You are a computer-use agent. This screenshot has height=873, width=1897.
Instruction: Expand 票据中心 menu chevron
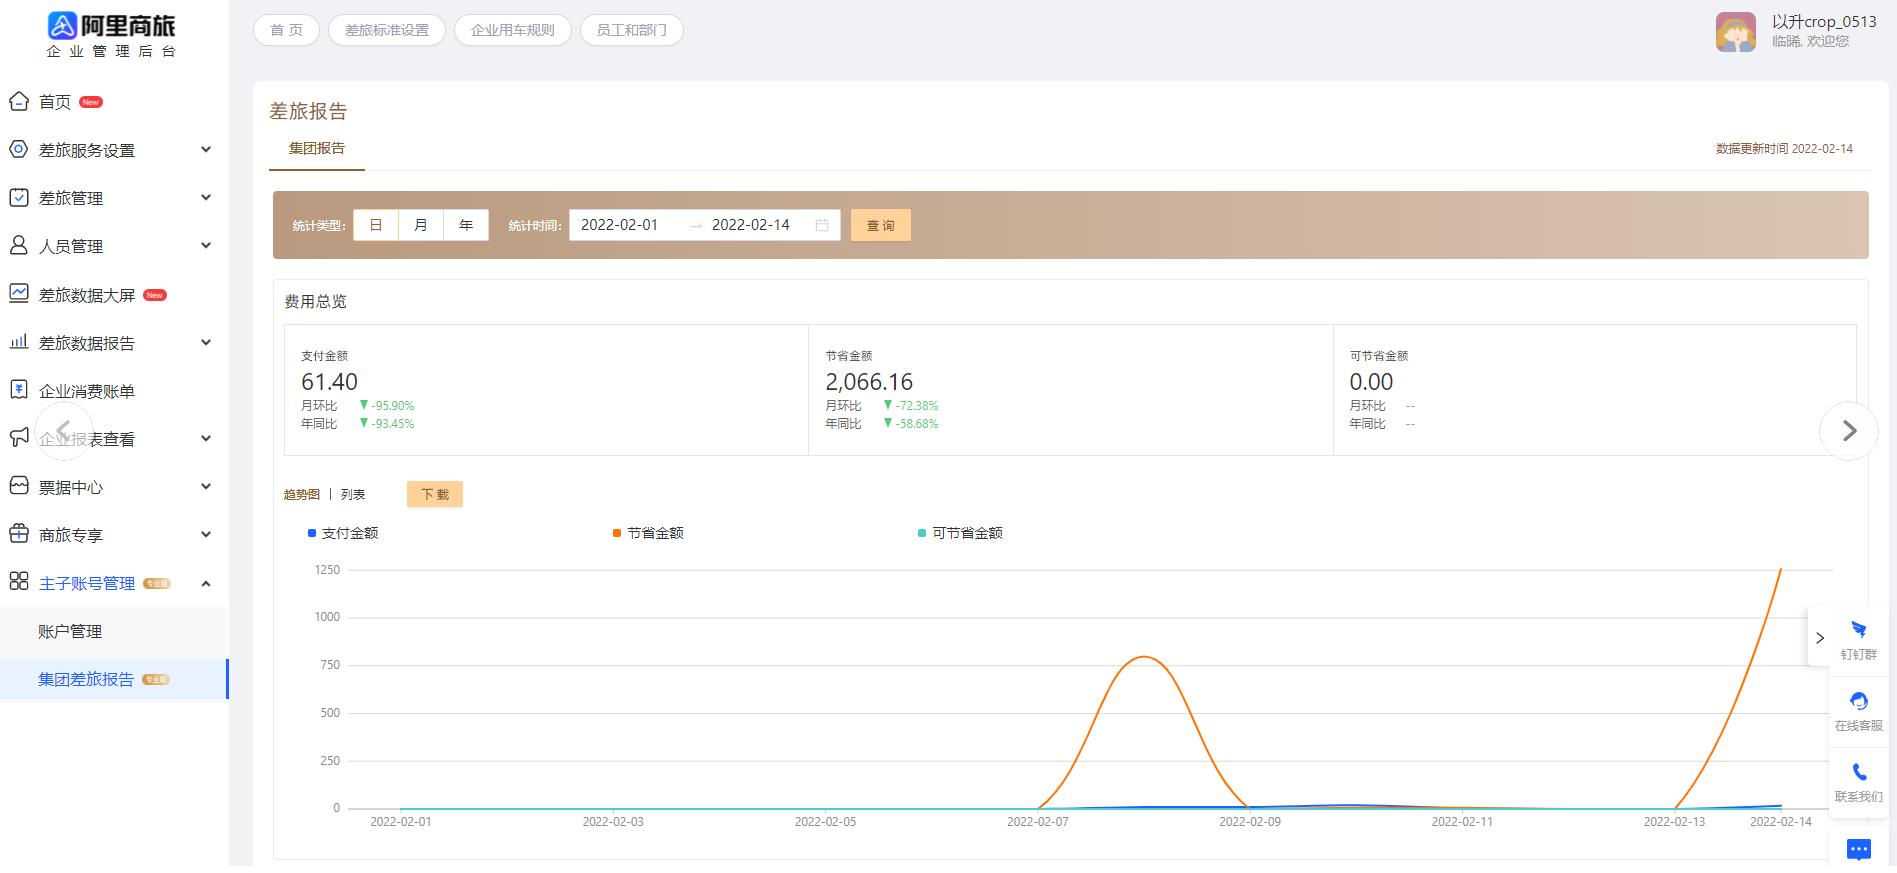pos(206,486)
